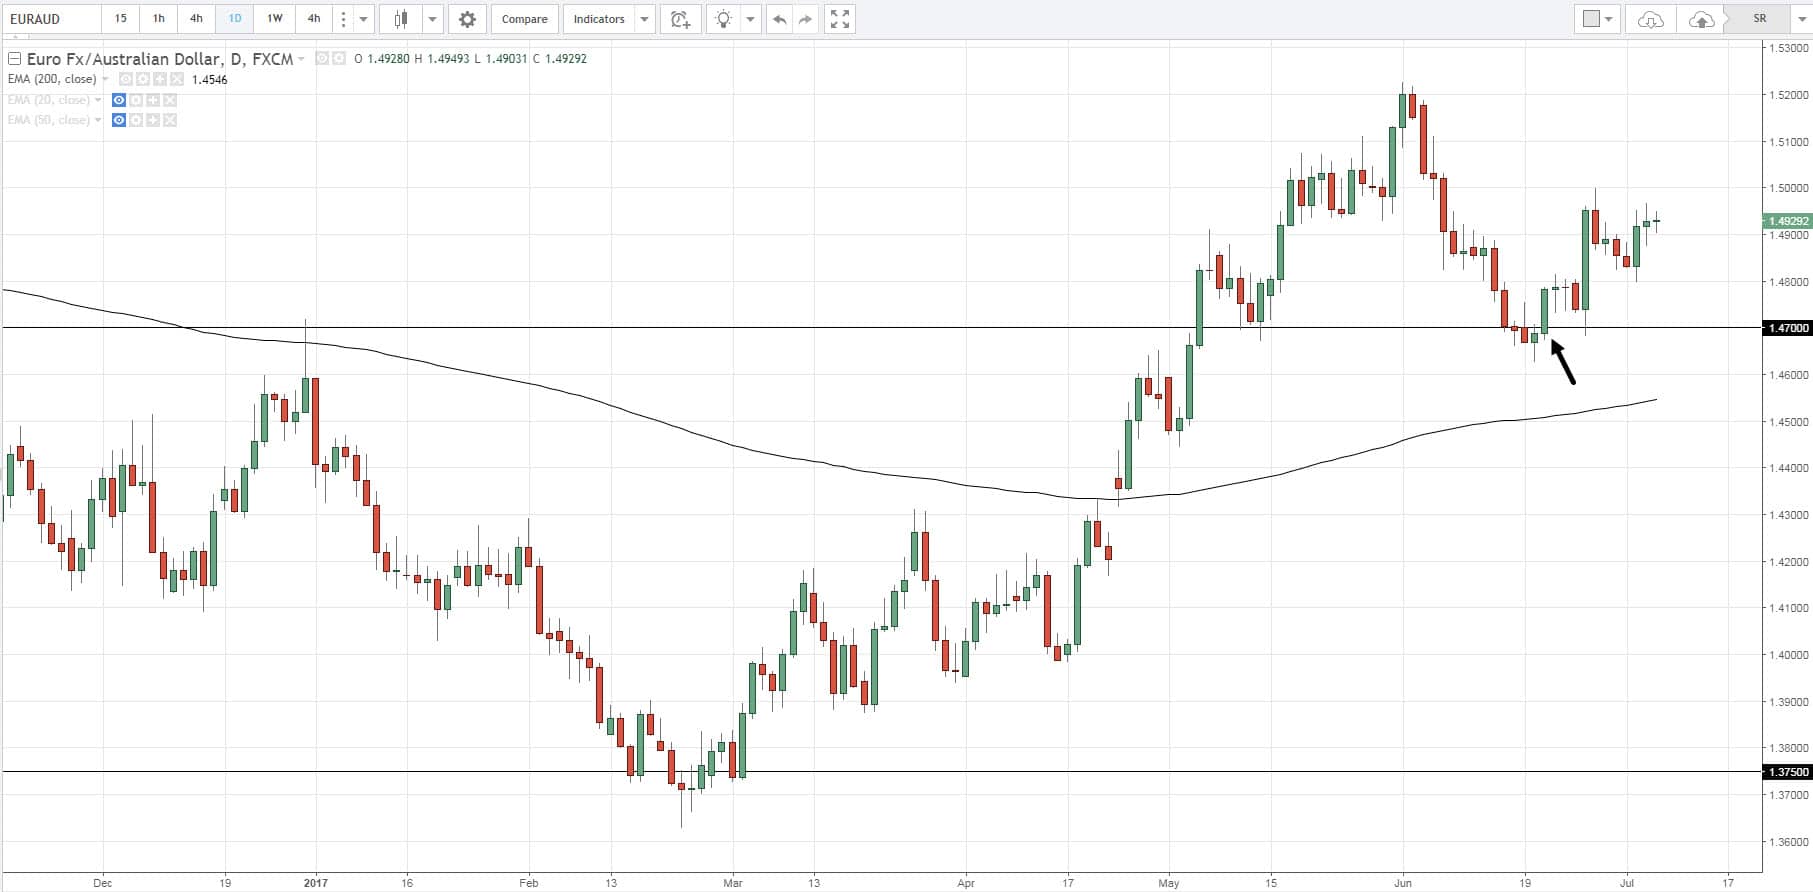Save chart layout via cloud upload icon

pos(1701,19)
